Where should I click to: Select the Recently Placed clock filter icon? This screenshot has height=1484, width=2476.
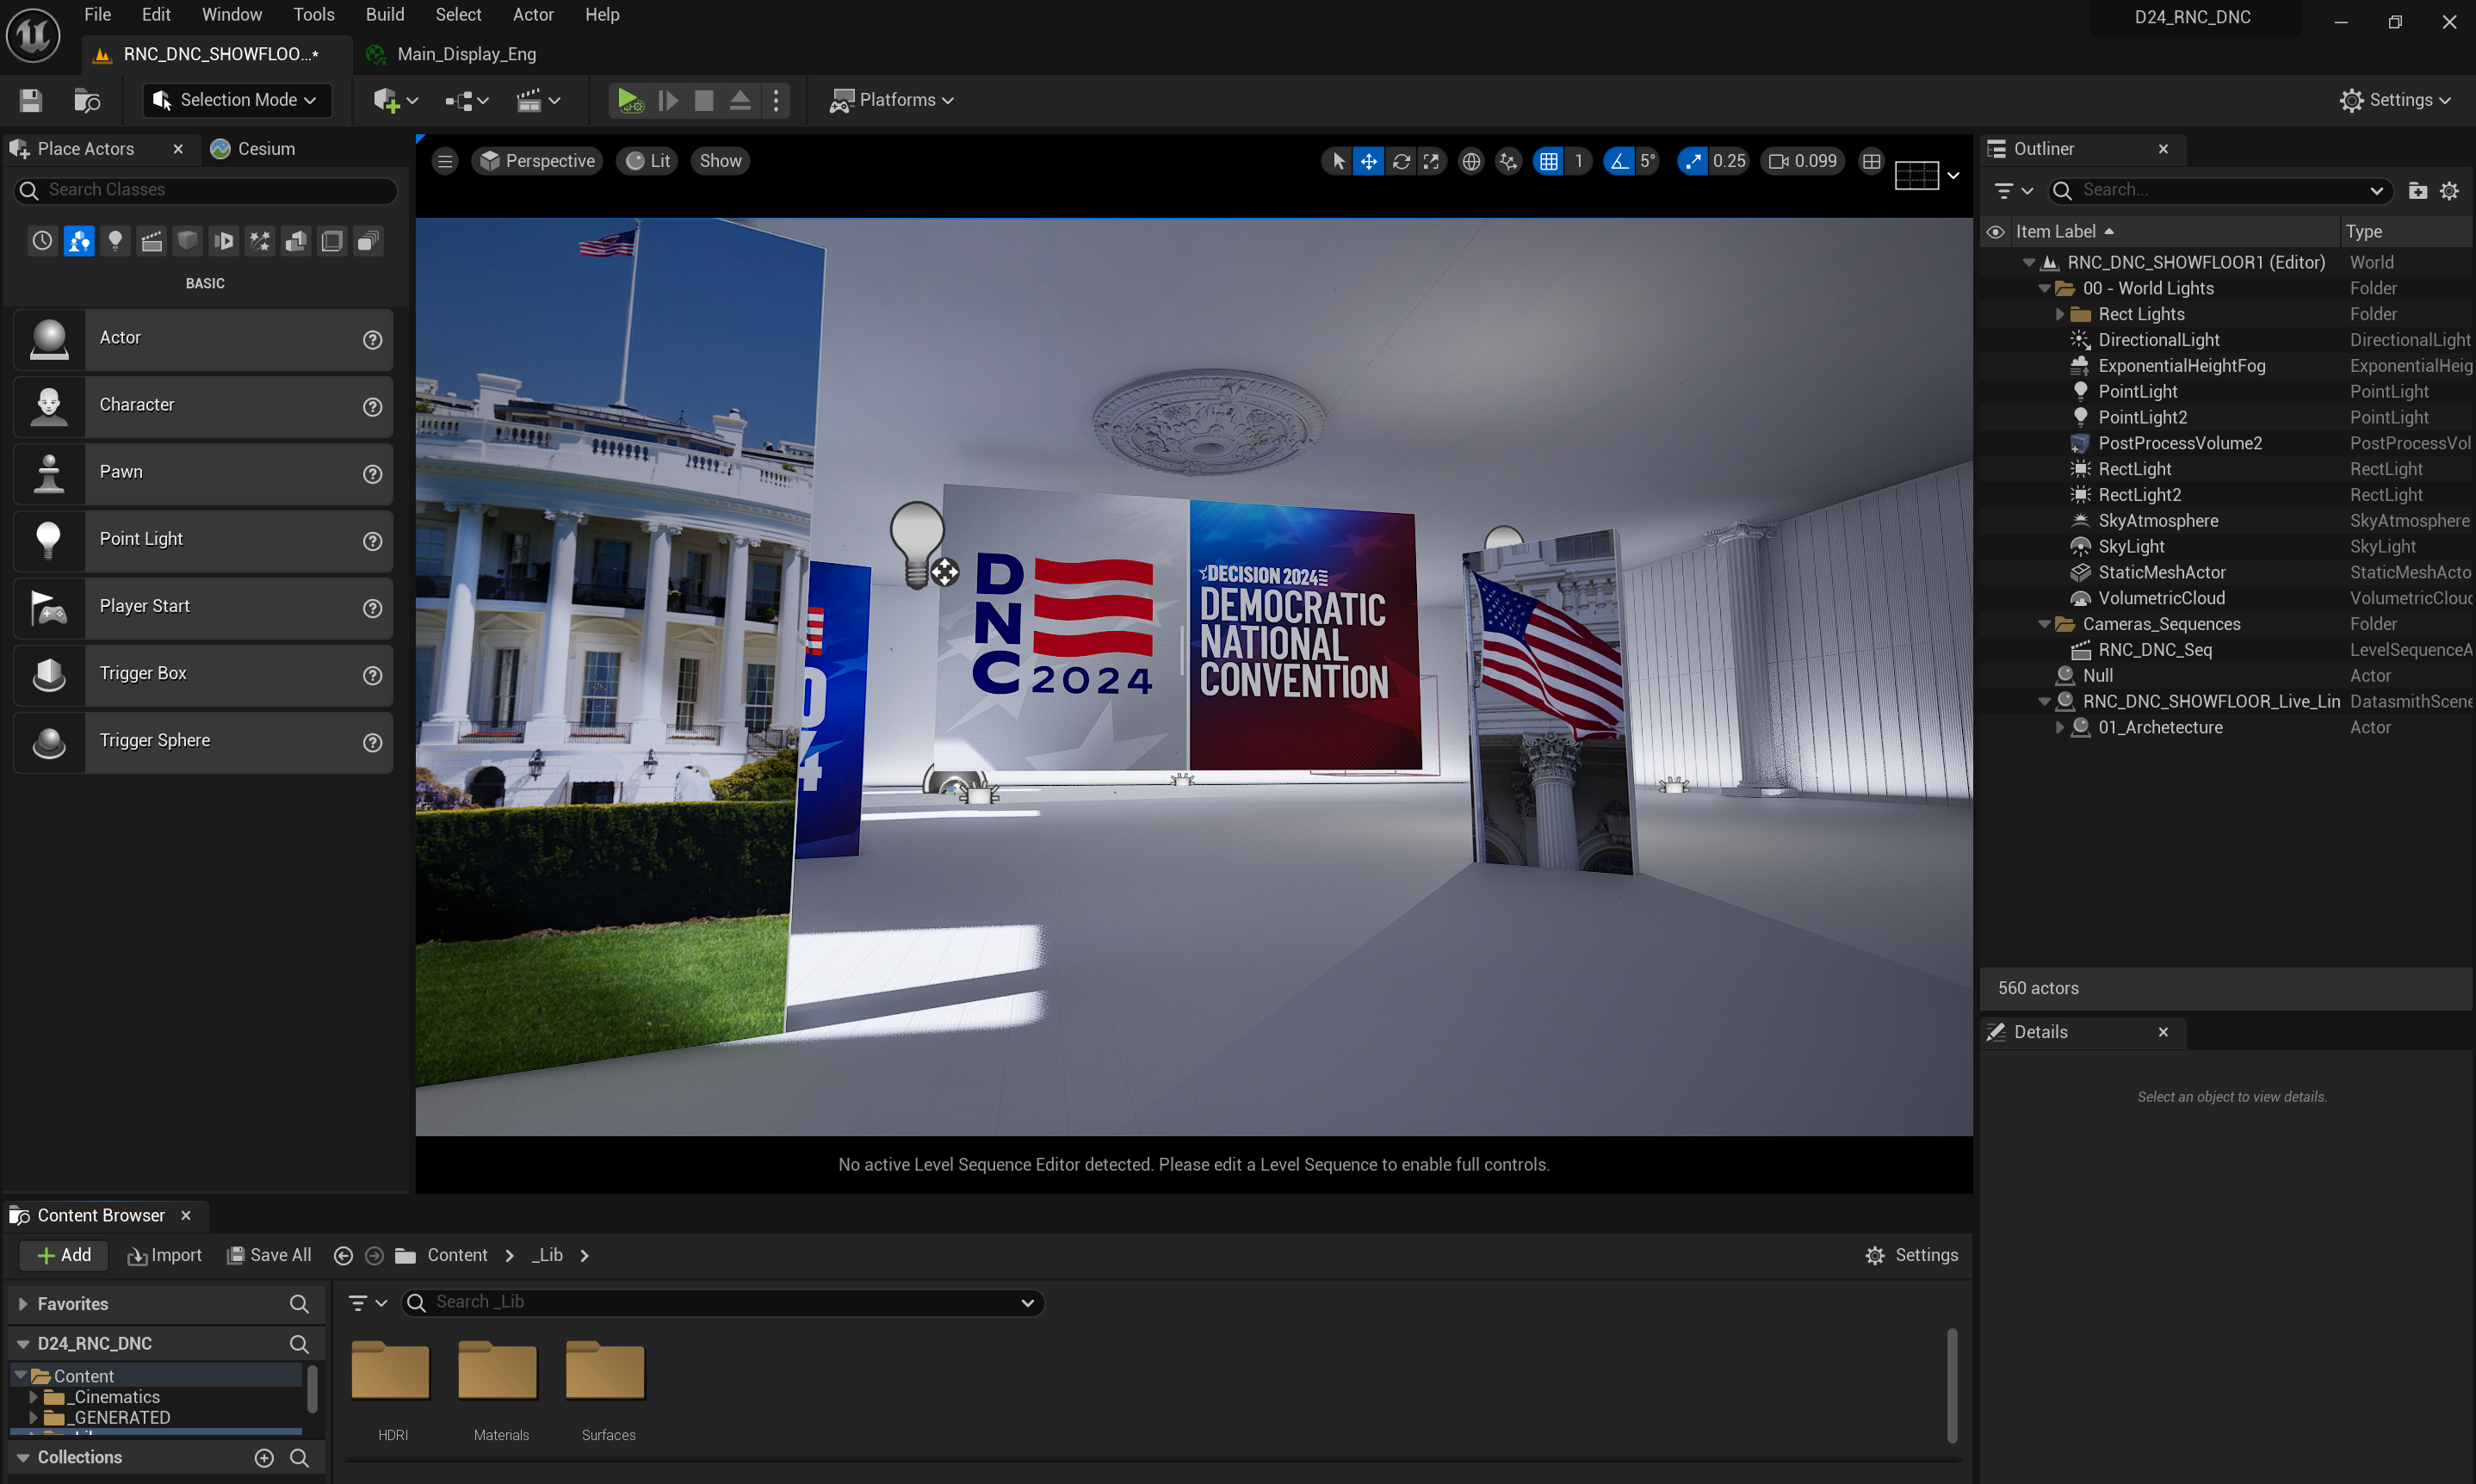42,241
